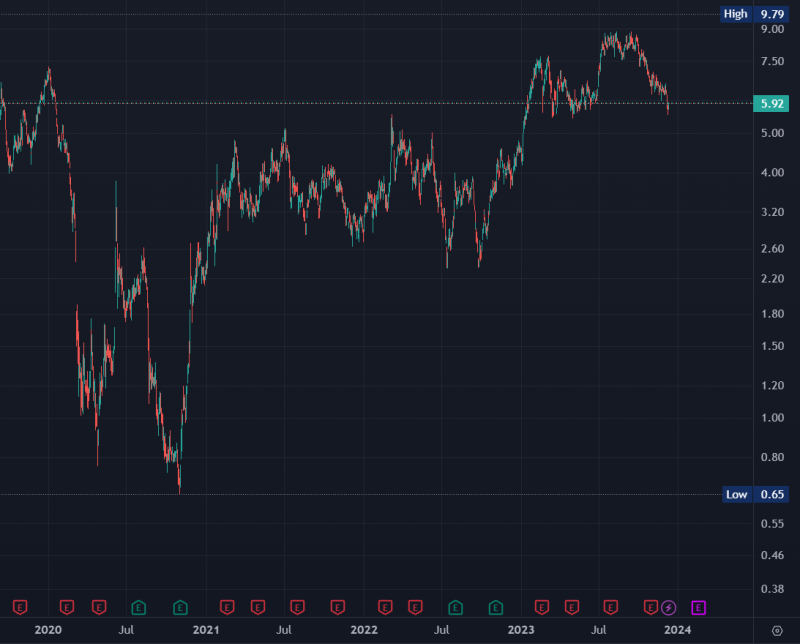The width and height of the screenshot is (800, 644).
Task: Select the 2024 label on time axis
Action: click(x=678, y=629)
